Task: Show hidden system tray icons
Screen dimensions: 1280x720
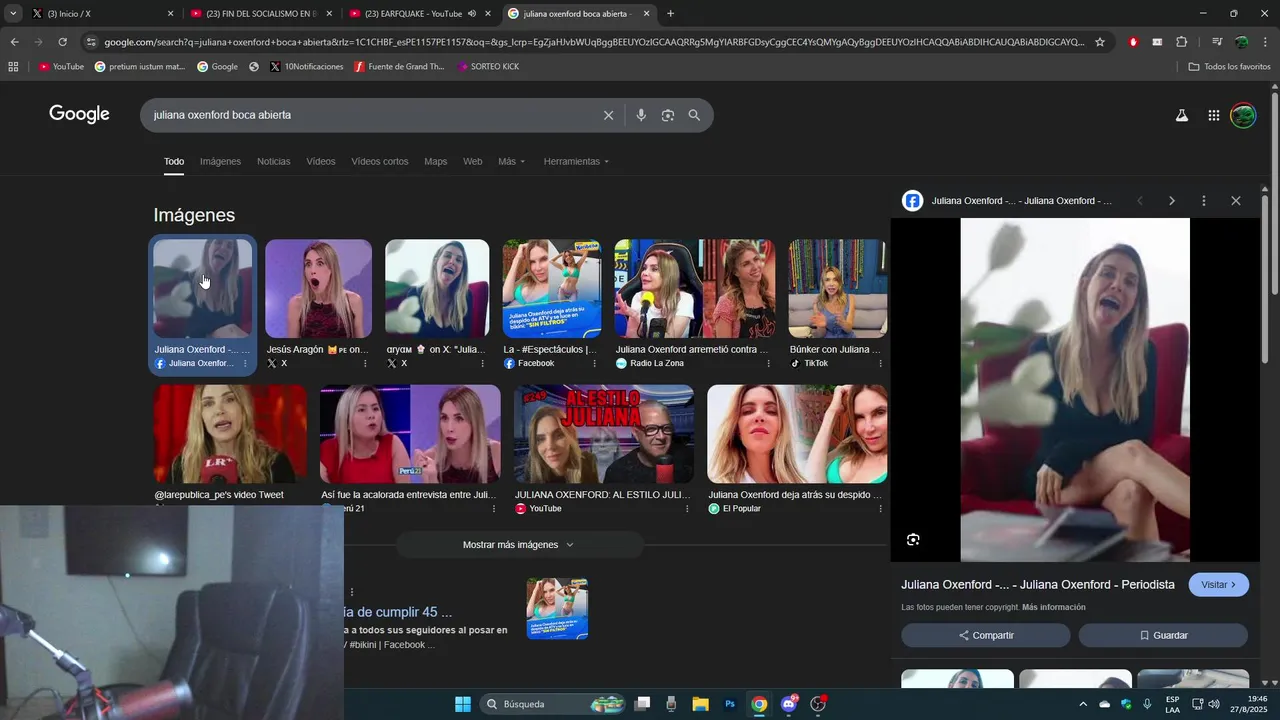Action: pos(1082,704)
